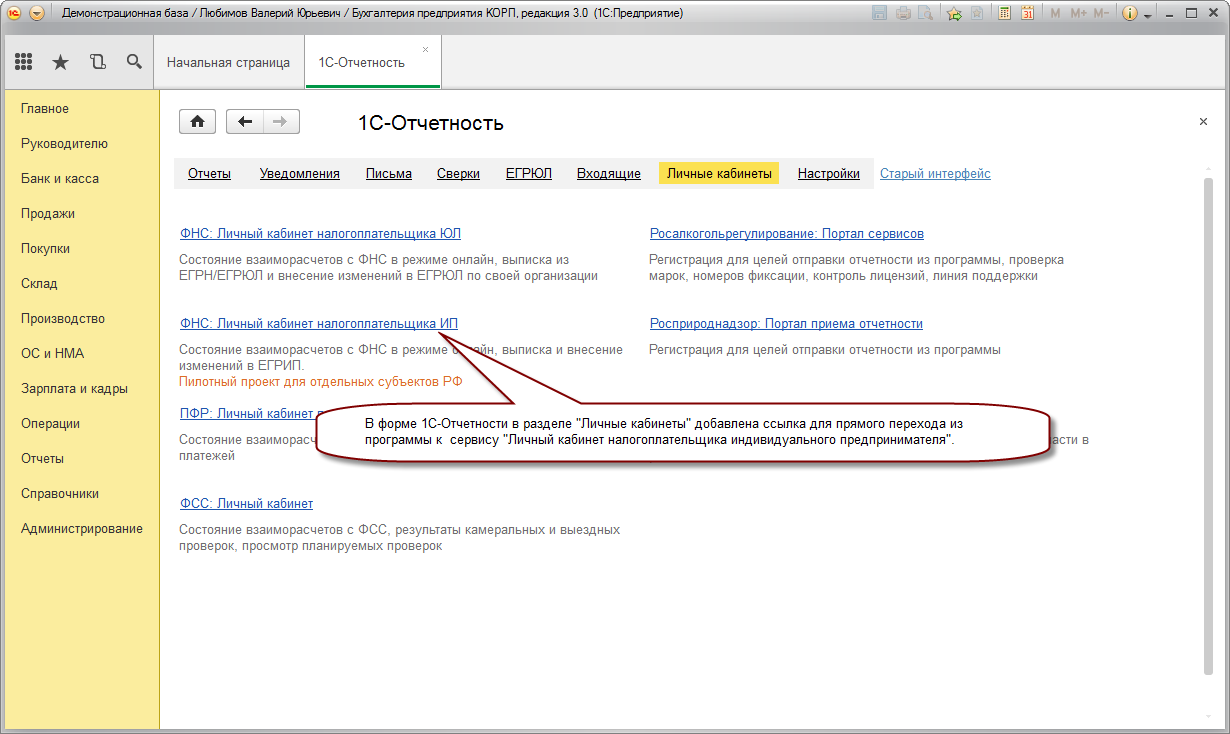Close the 1С-Отчетность form with X
Screen dimensions: 1230x734
(x=1203, y=121)
